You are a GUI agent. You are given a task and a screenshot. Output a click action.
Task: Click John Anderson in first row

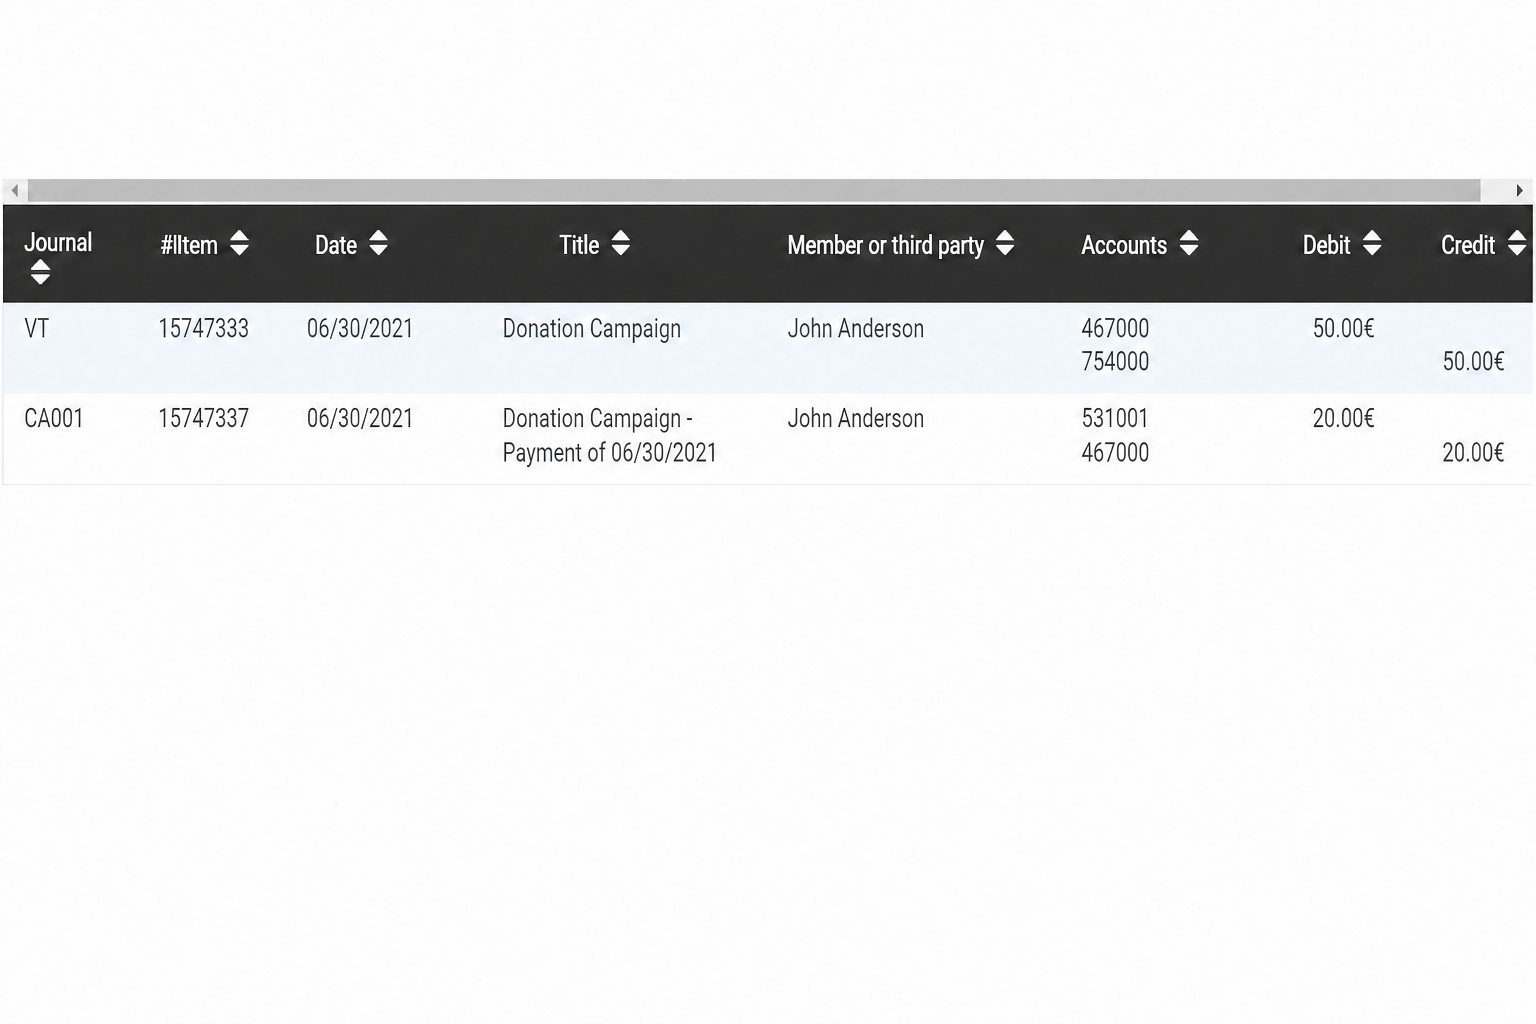[855, 329]
